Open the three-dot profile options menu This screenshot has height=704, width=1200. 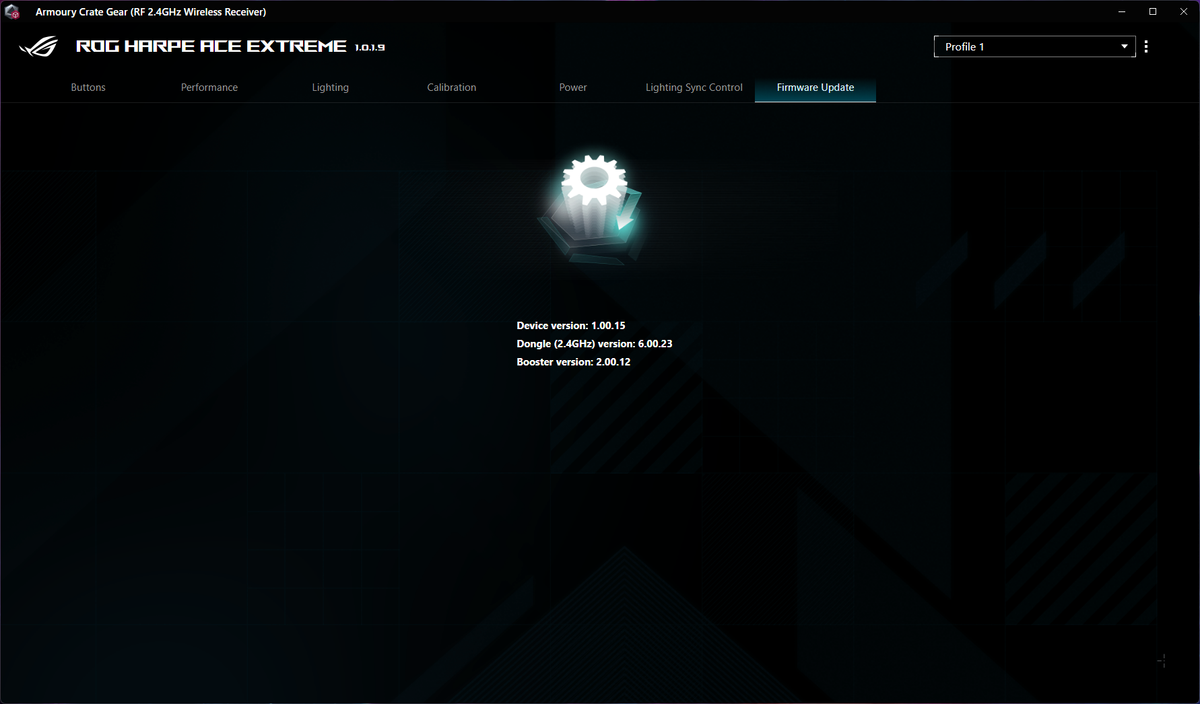click(x=1146, y=47)
